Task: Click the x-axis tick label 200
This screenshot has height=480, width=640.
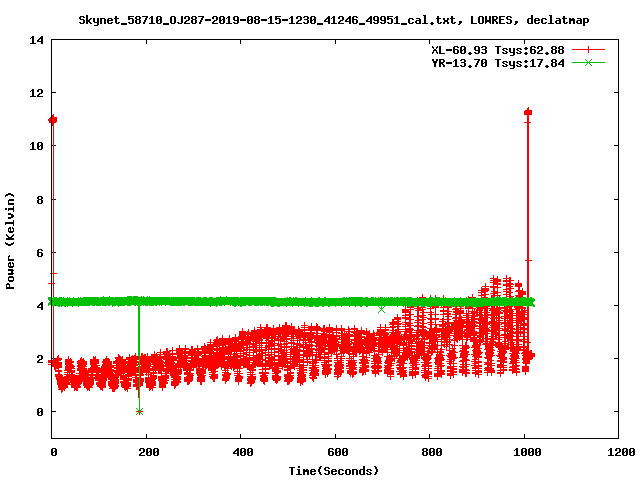Action: pyautogui.click(x=148, y=452)
